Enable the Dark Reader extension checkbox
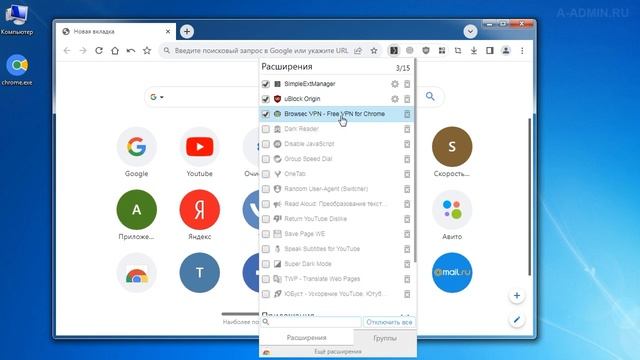The height and width of the screenshot is (360, 640). pos(266,129)
